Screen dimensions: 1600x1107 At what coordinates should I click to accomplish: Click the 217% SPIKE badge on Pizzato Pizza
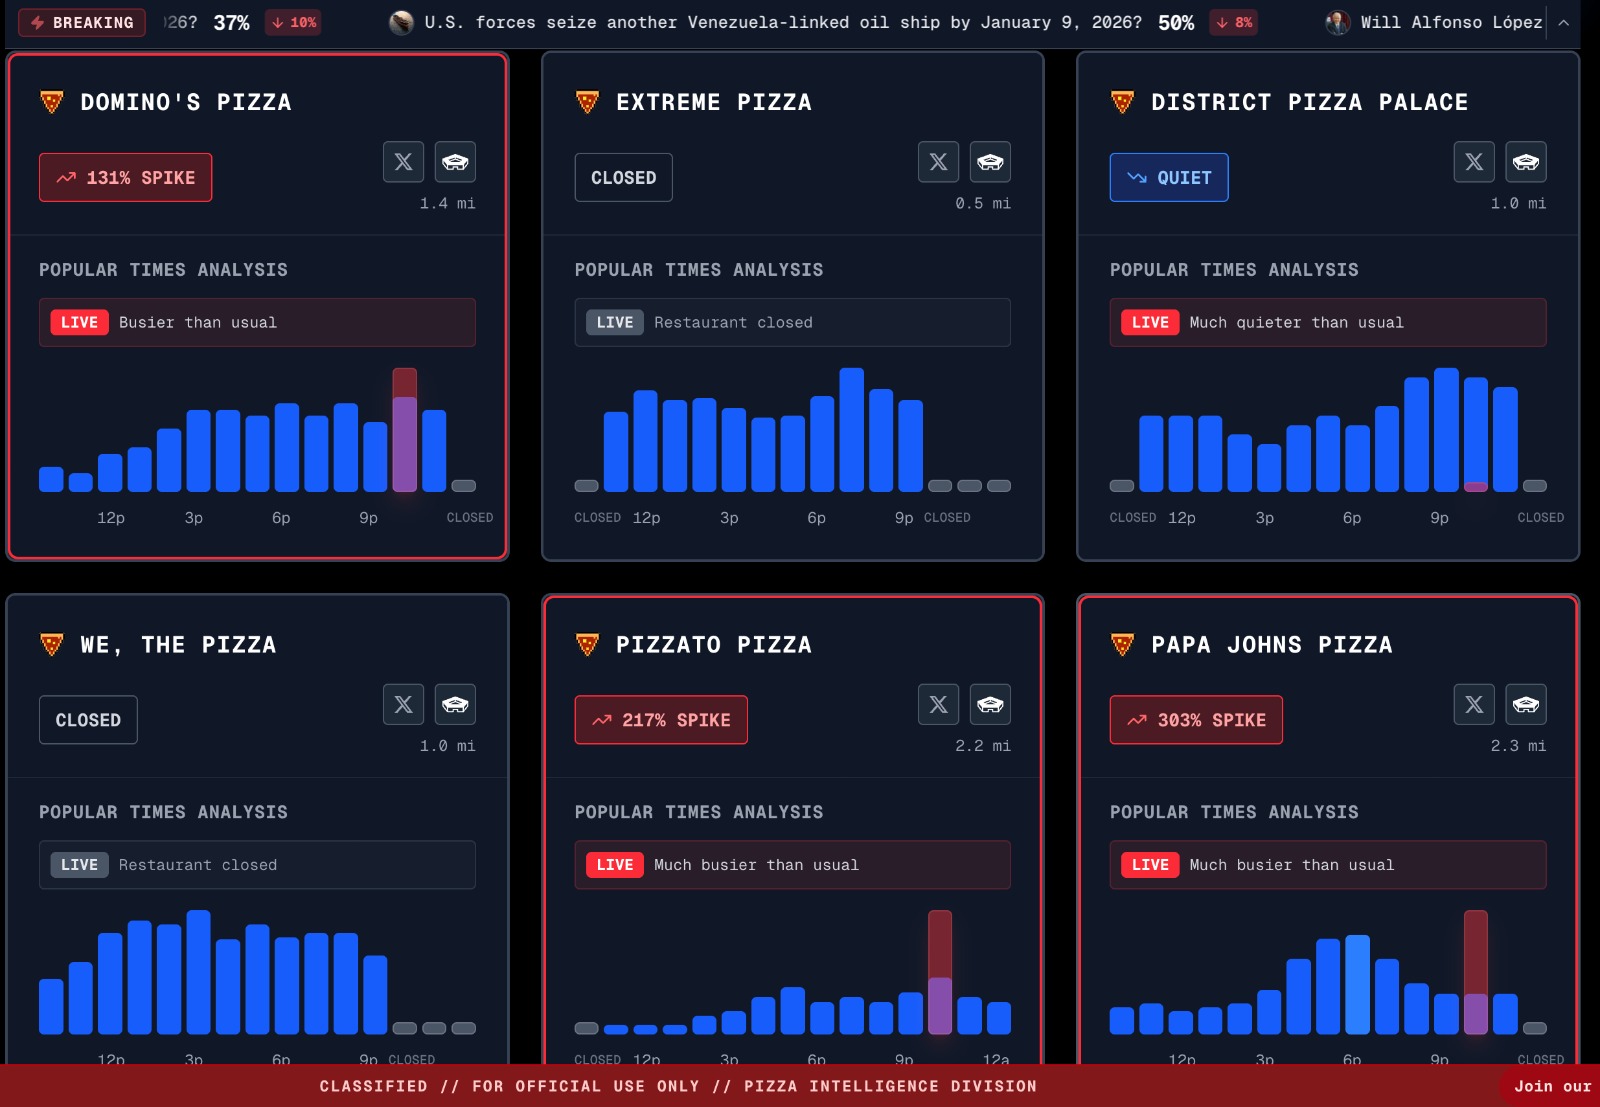661,720
